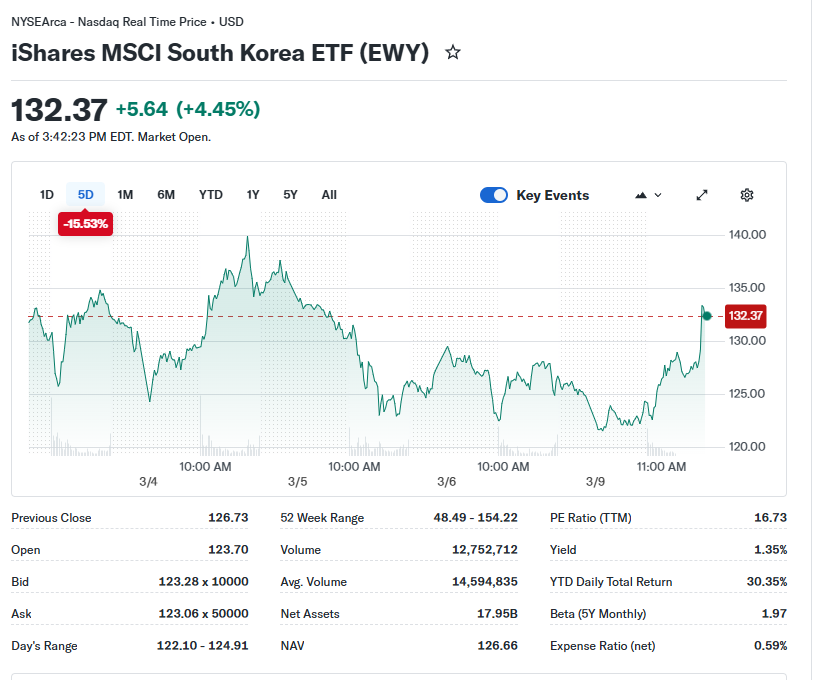
Task: Click the Beta (5Y Monthly) label
Action: pyautogui.click(x=598, y=614)
